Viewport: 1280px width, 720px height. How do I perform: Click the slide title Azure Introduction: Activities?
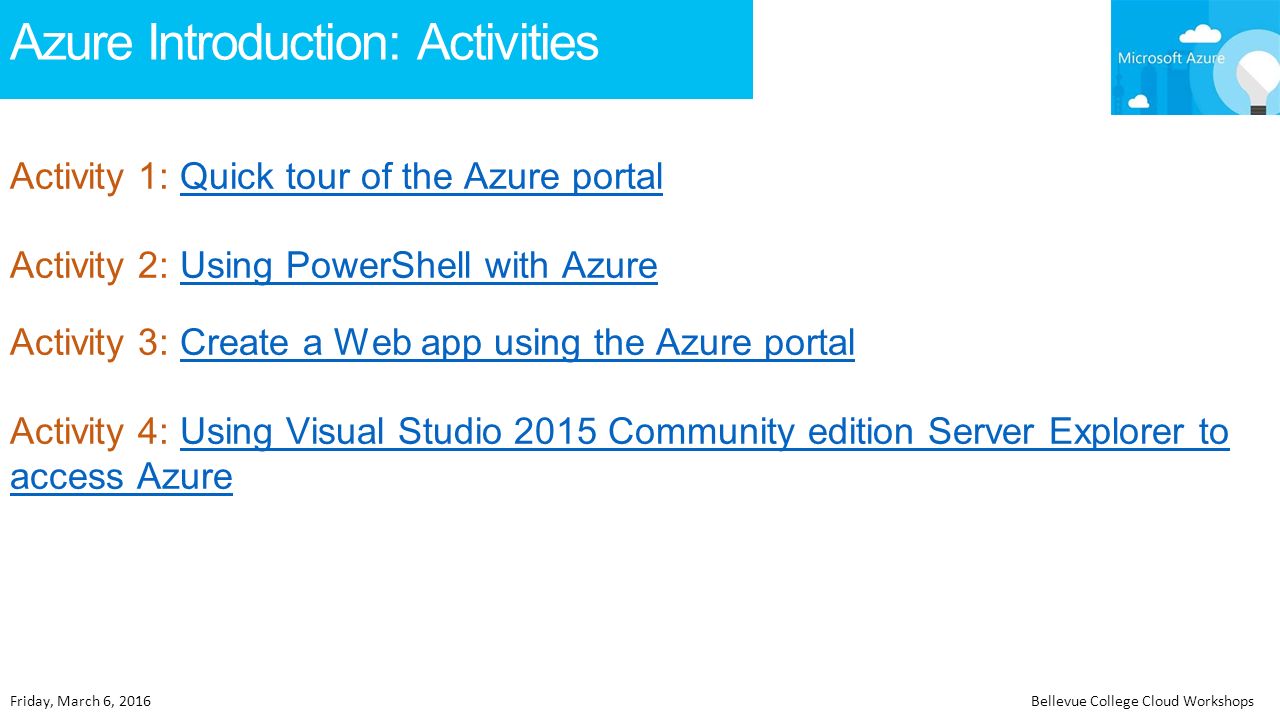tap(304, 43)
